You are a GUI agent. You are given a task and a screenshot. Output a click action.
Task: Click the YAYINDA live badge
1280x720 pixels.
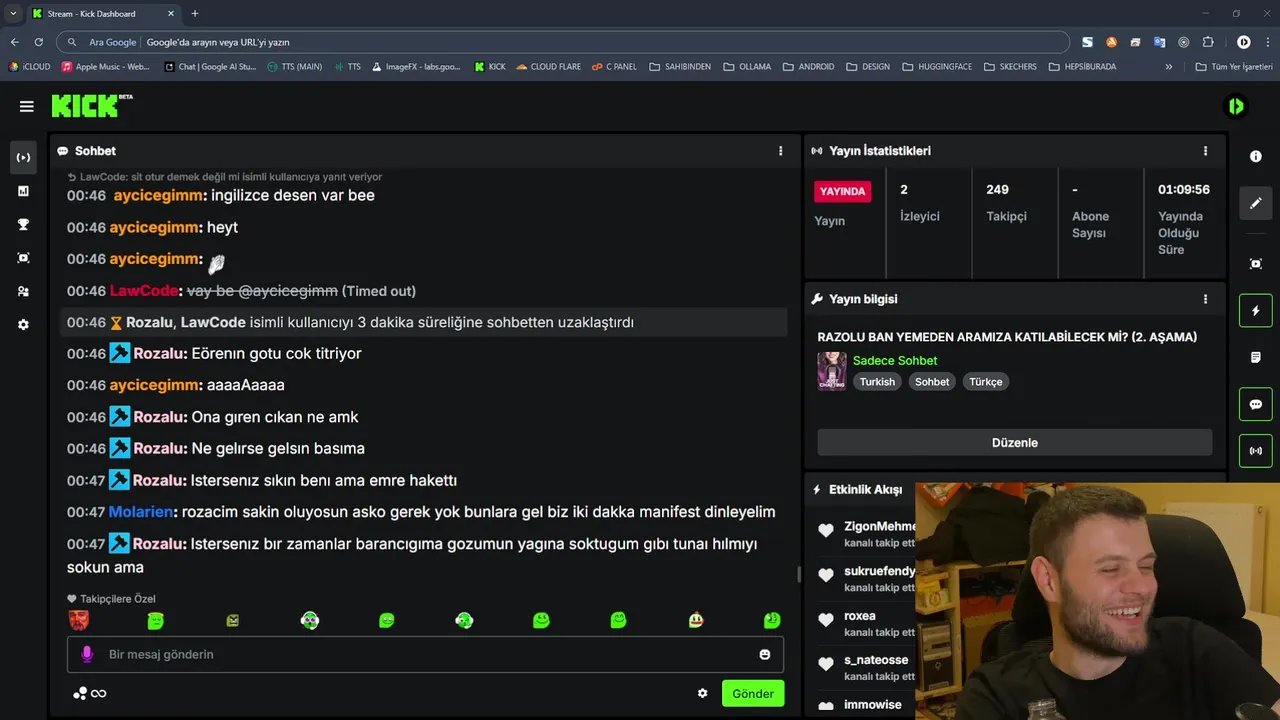click(843, 191)
